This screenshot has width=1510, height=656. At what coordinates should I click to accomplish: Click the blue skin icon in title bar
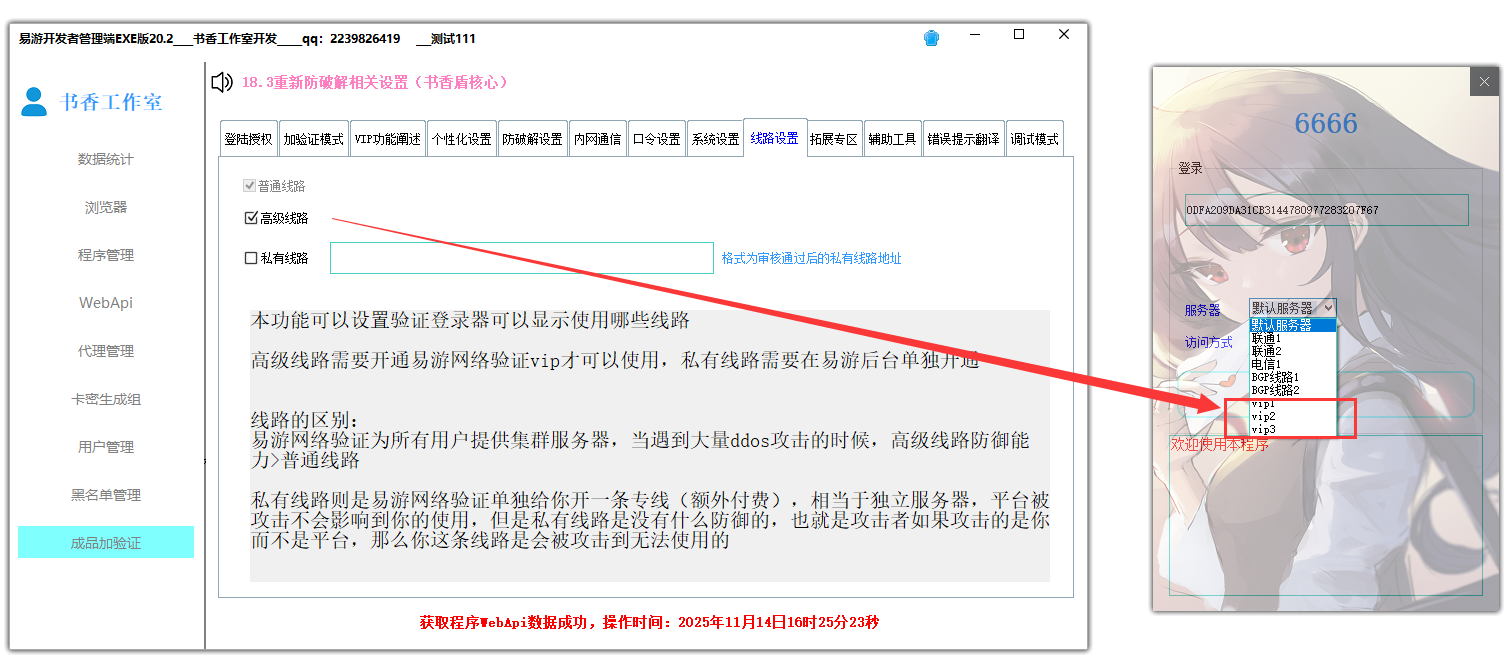coord(932,38)
